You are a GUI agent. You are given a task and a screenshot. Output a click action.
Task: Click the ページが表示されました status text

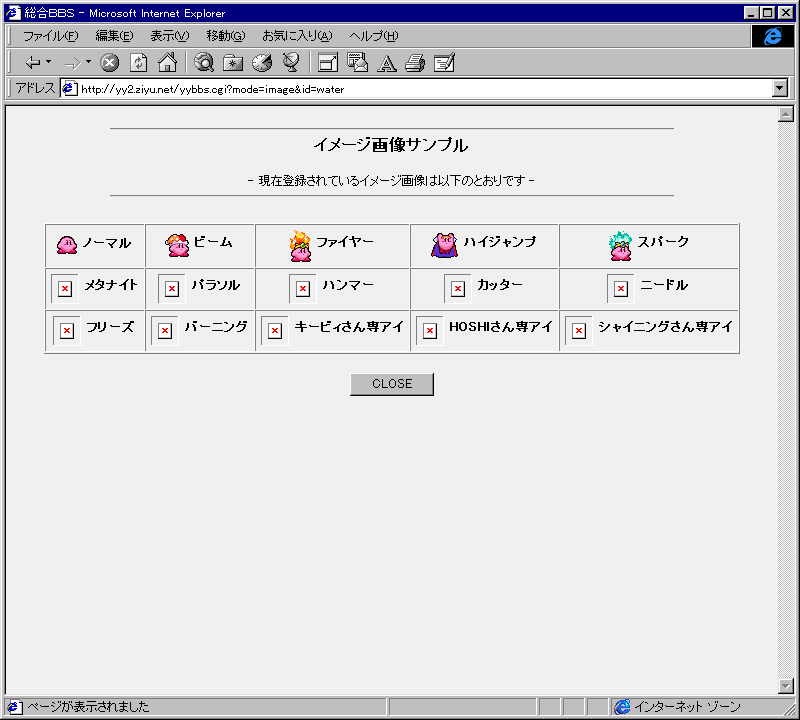pos(88,707)
